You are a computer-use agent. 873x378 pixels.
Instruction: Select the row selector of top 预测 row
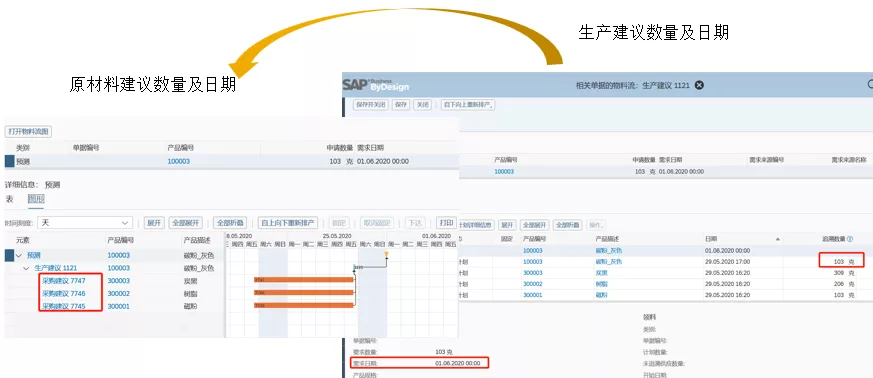pyautogui.click(x=9, y=161)
